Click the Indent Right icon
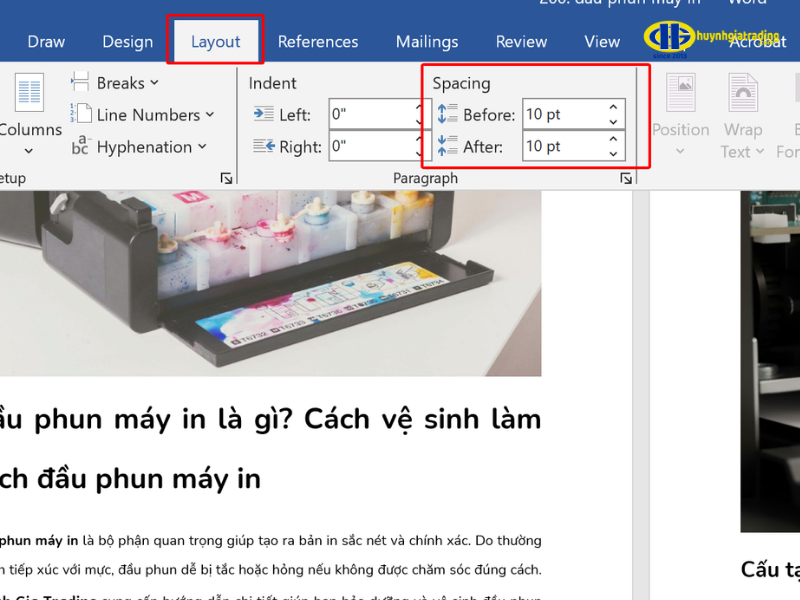 point(263,146)
